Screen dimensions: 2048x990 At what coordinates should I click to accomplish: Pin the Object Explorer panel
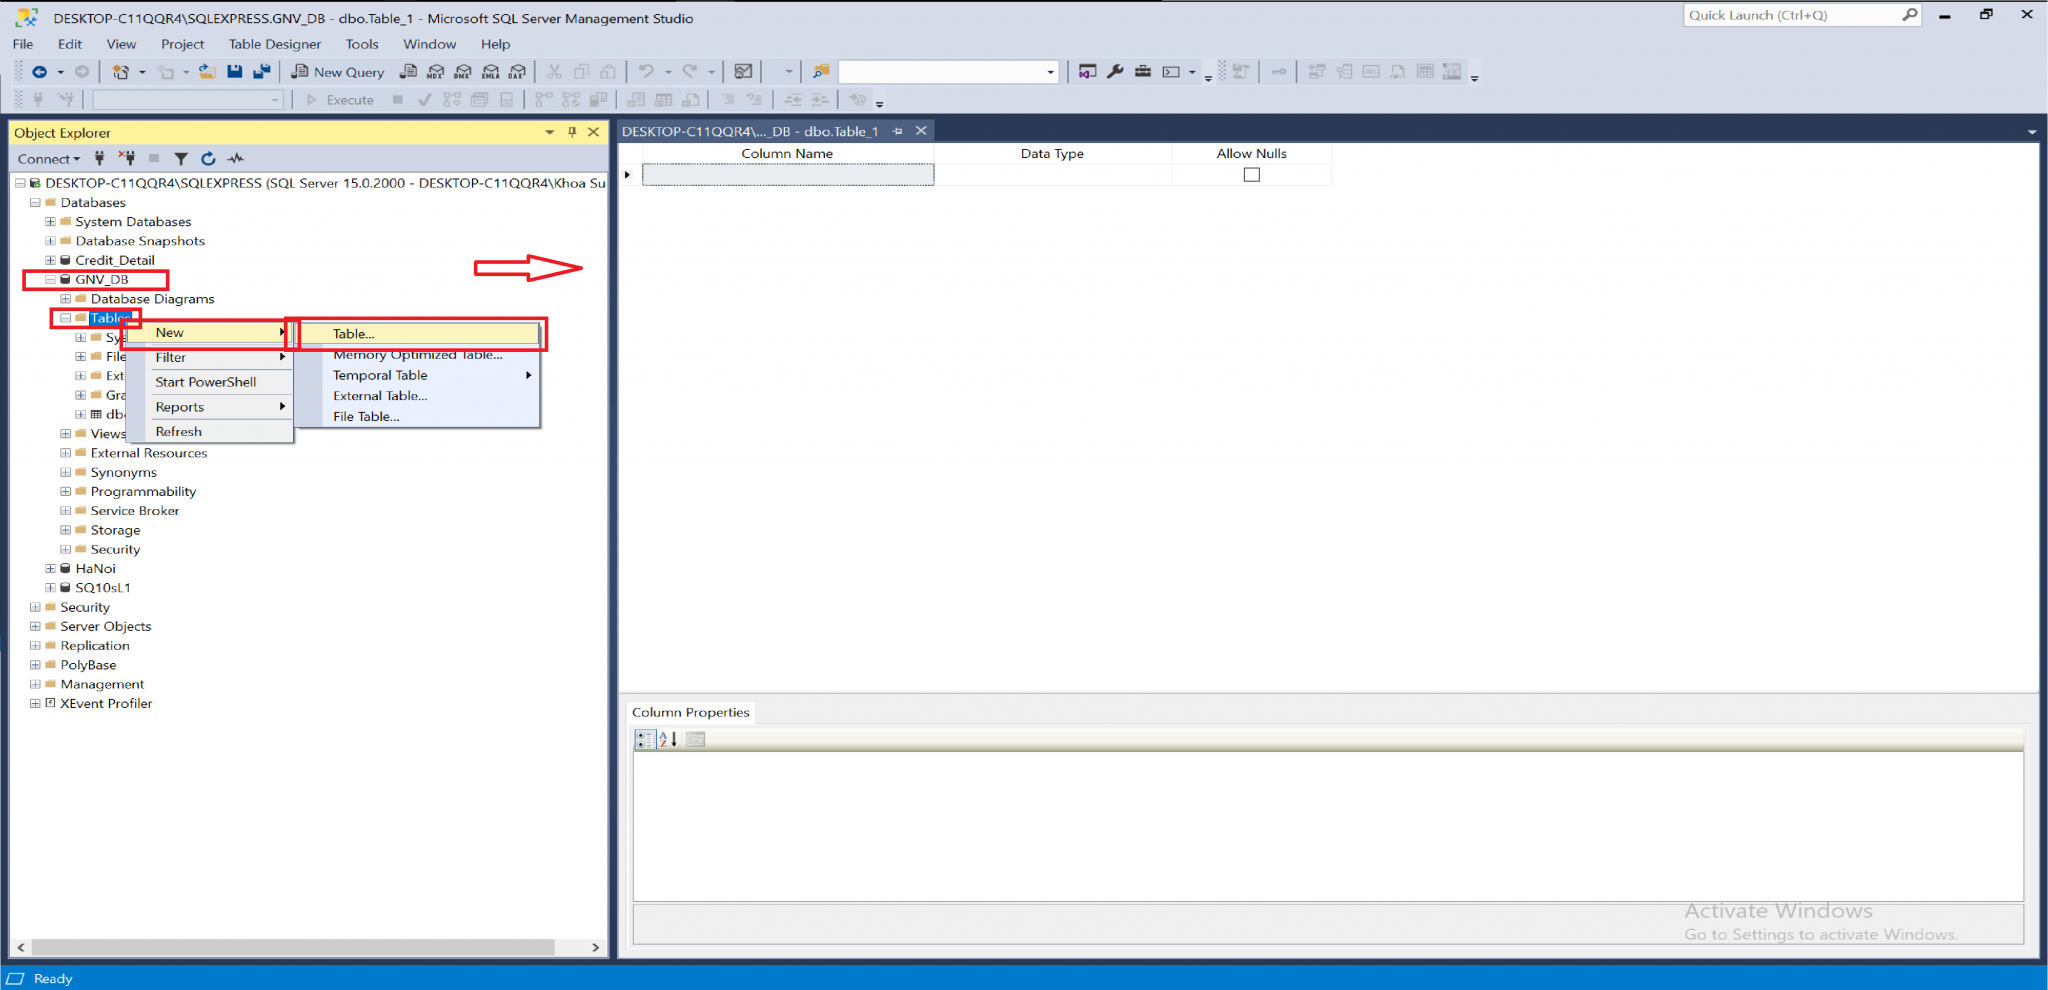(x=571, y=132)
